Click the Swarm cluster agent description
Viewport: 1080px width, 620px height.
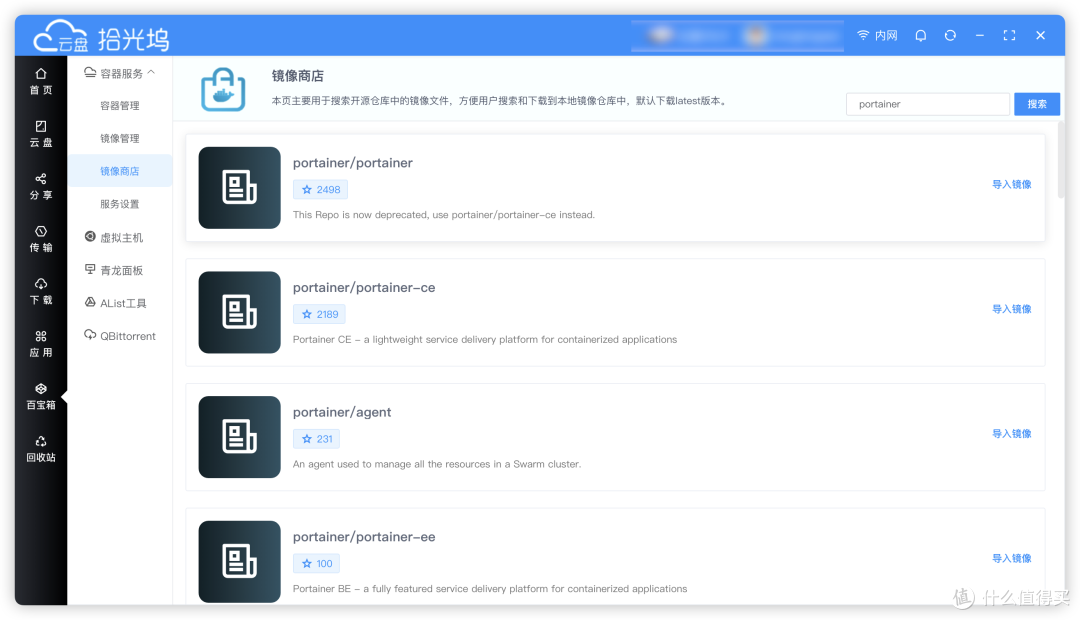tap(437, 464)
